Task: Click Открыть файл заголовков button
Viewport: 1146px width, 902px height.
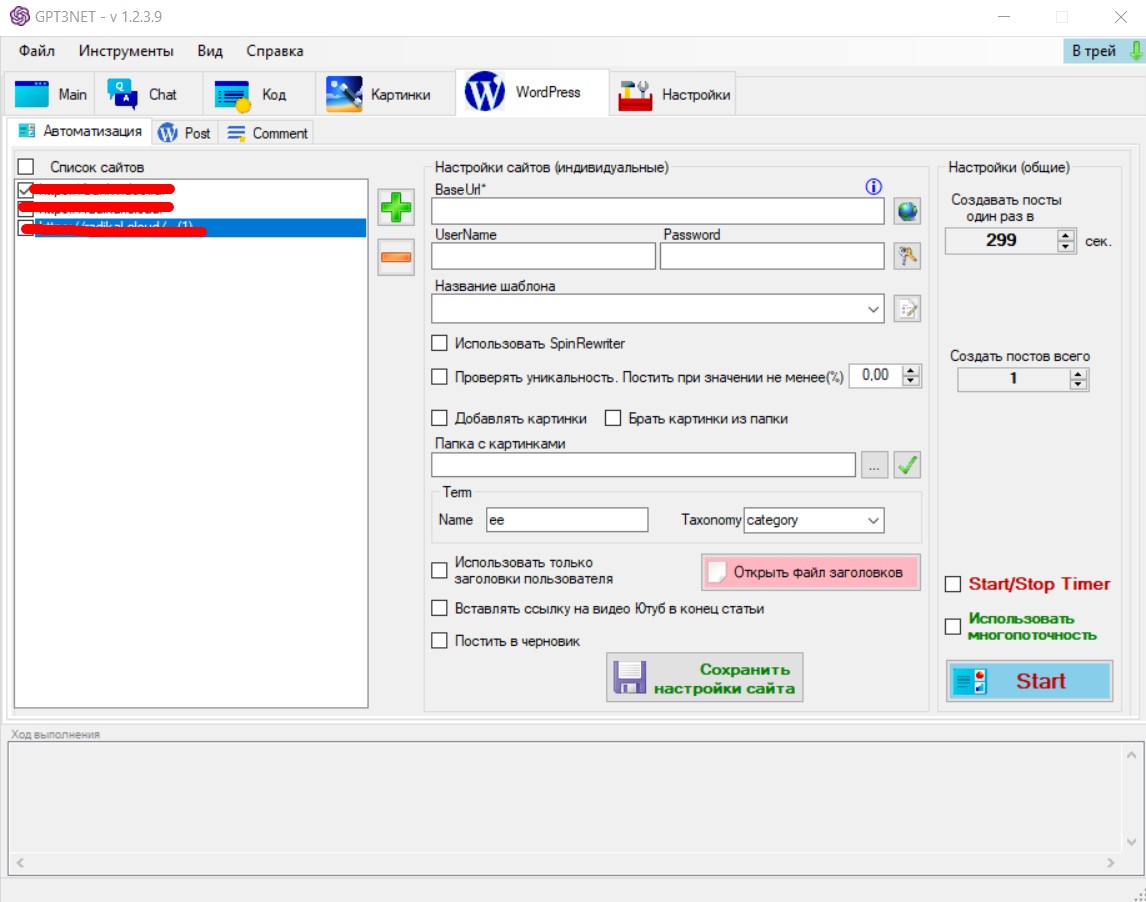Action: [x=811, y=572]
